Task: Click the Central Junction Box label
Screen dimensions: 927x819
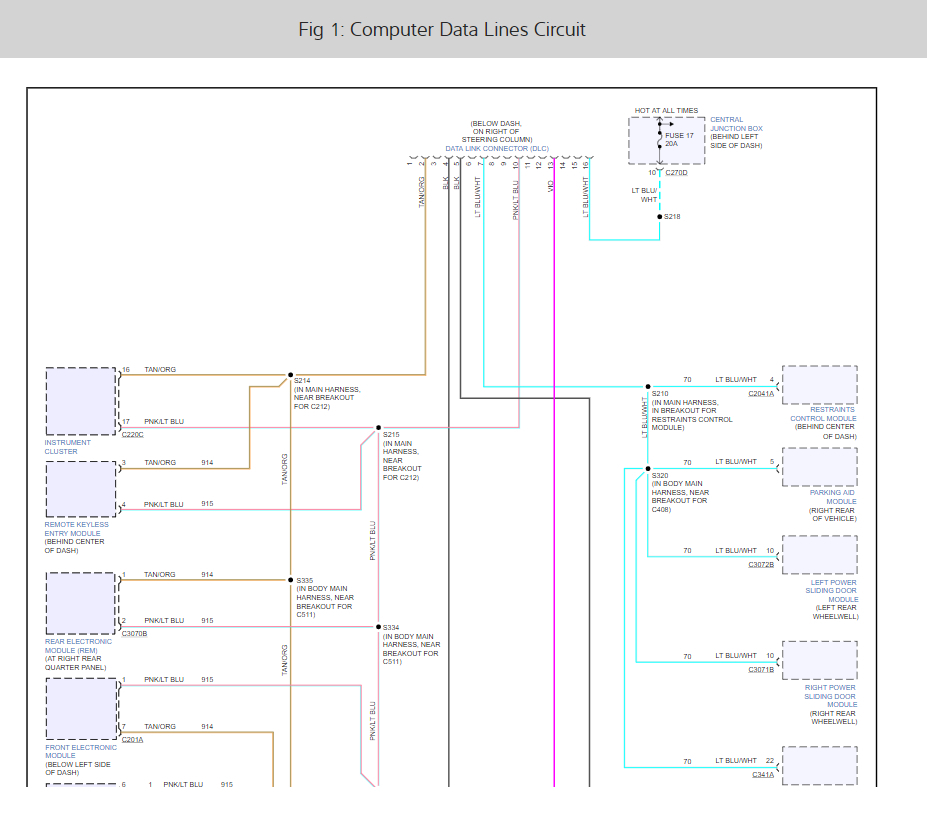Action: [x=735, y=128]
